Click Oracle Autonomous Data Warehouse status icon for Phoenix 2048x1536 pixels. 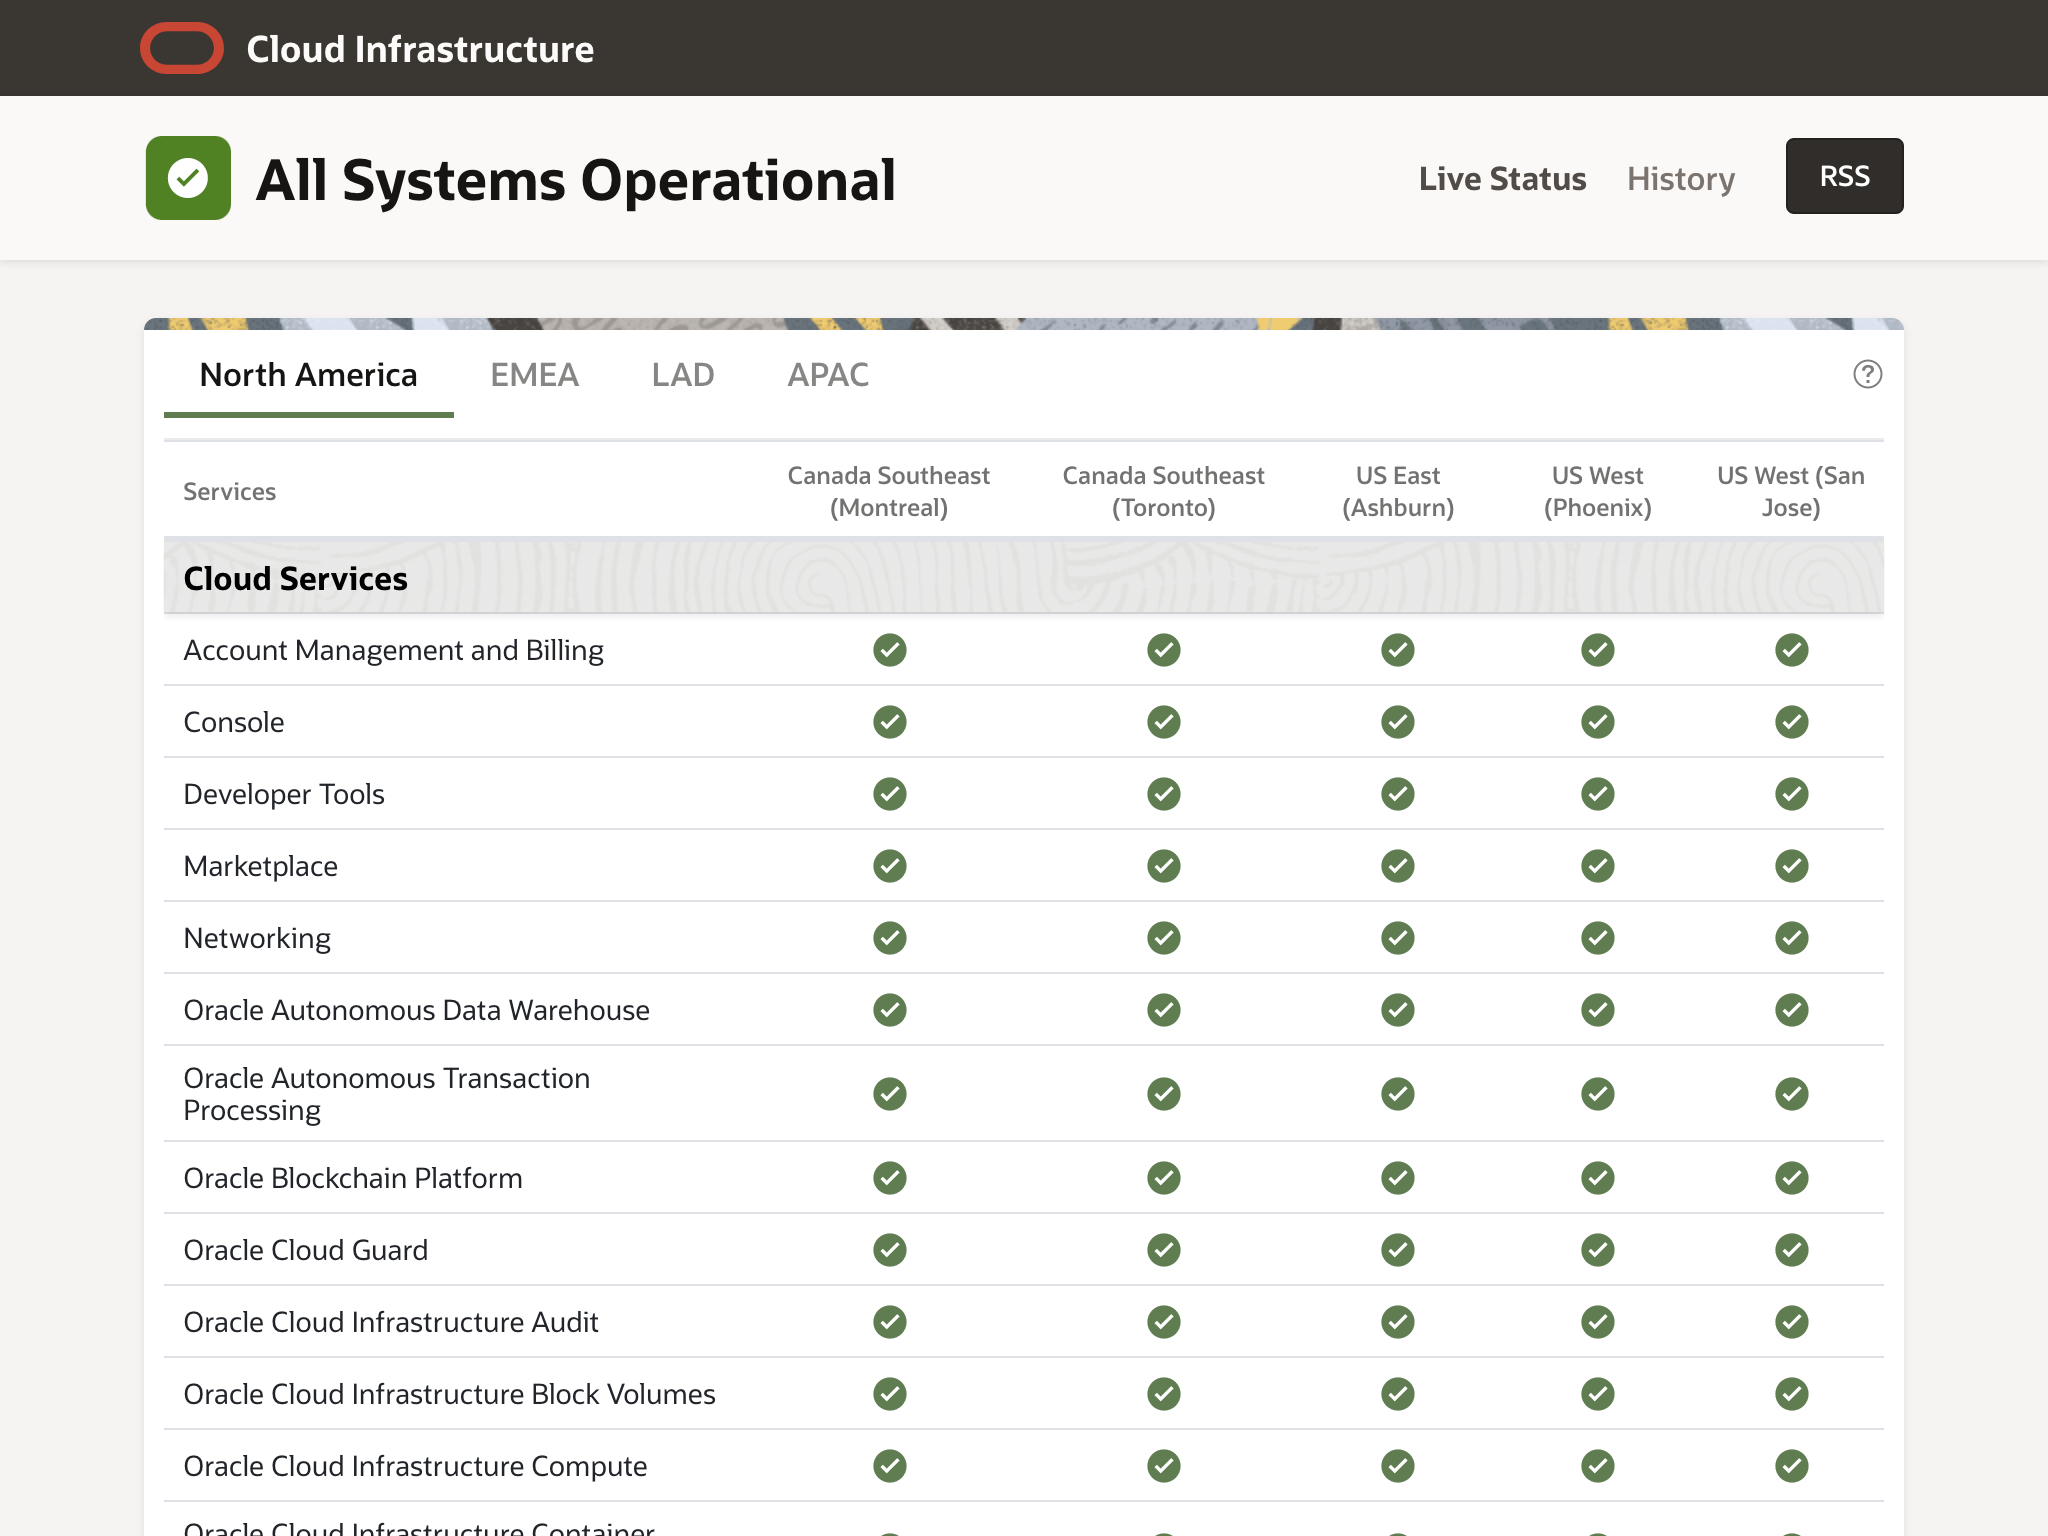point(1597,1009)
